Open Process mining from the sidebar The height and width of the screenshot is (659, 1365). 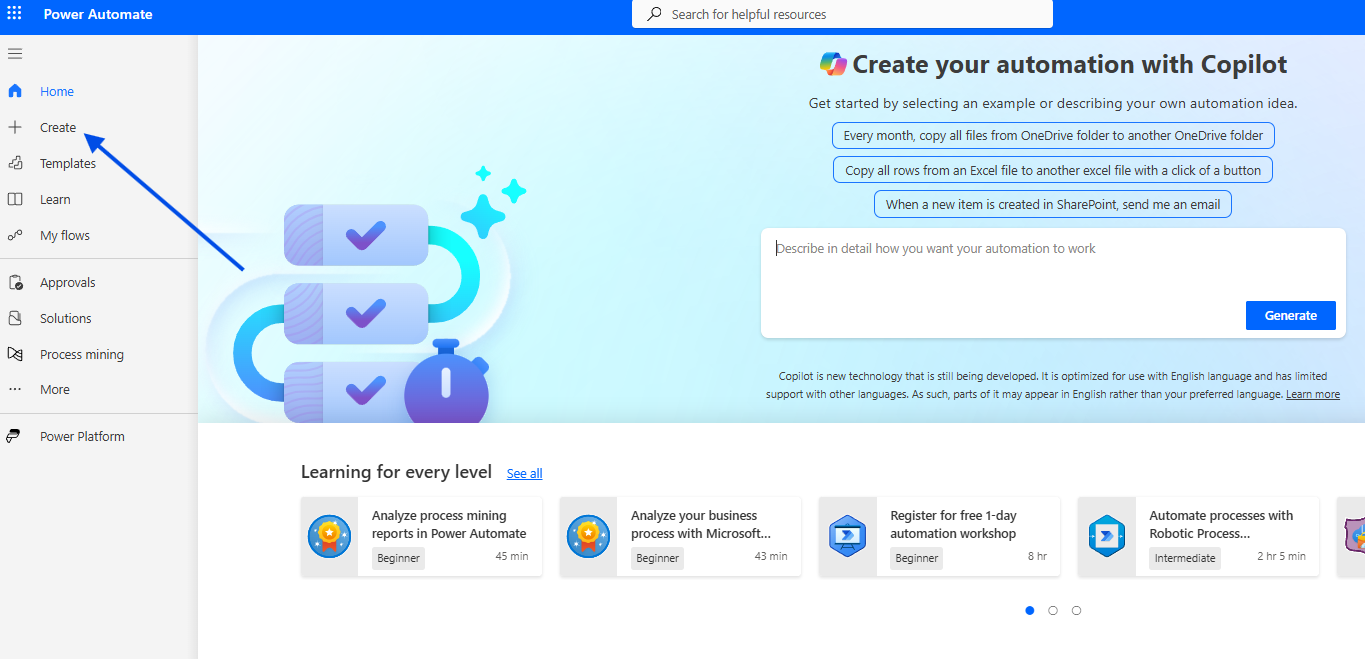pyautogui.click(x=81, y=354)
